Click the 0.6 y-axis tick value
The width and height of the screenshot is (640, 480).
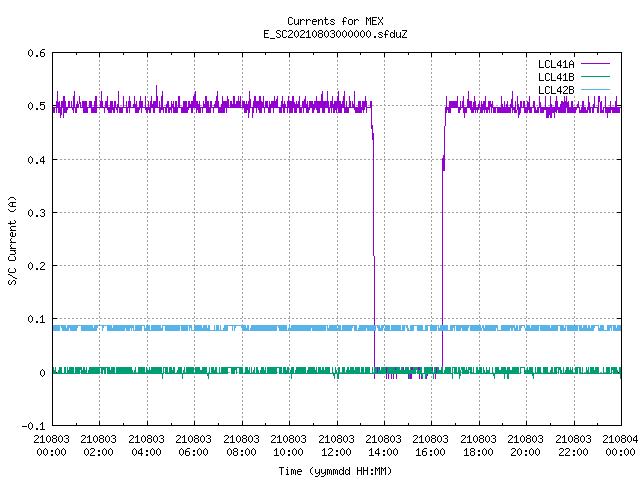click(x=36, y=53)
